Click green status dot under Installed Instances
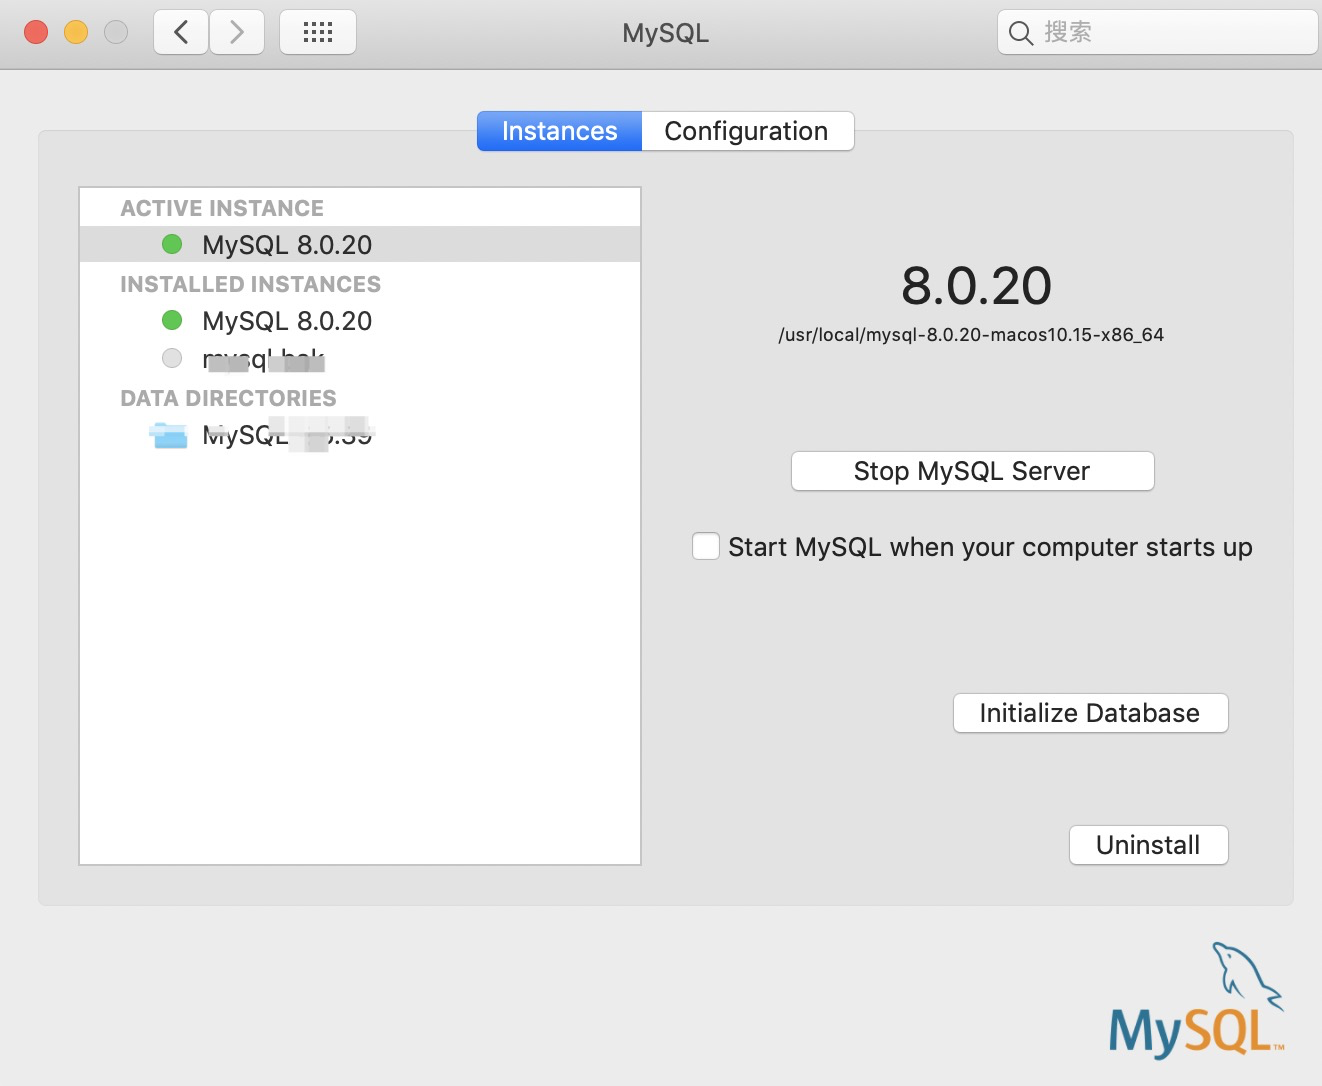The height and width of the screenshot is (1086, 1322). click(x=172, y=319)
